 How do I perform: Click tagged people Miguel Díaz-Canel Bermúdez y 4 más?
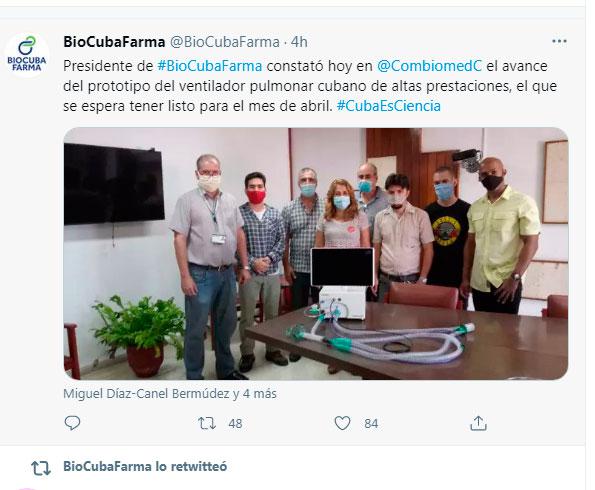click(x=170, y=394)
